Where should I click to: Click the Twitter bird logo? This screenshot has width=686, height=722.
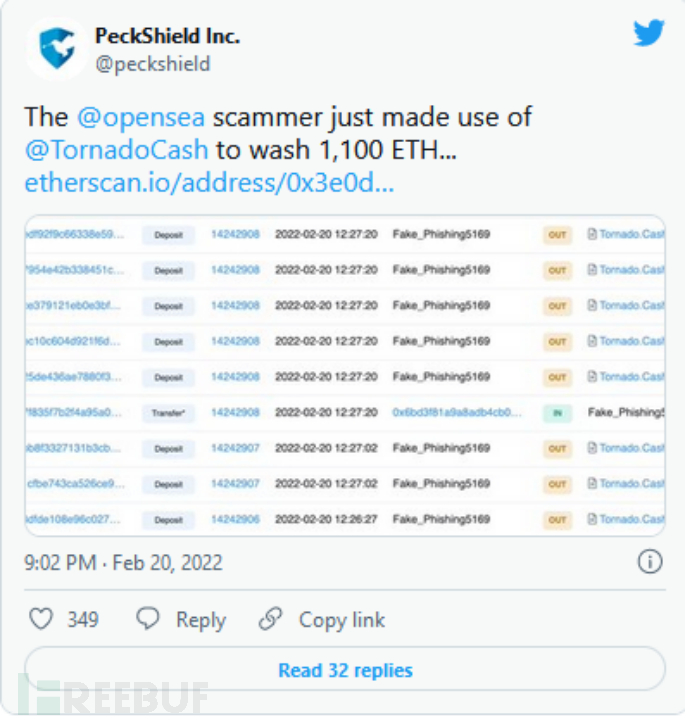pos(649,33)
